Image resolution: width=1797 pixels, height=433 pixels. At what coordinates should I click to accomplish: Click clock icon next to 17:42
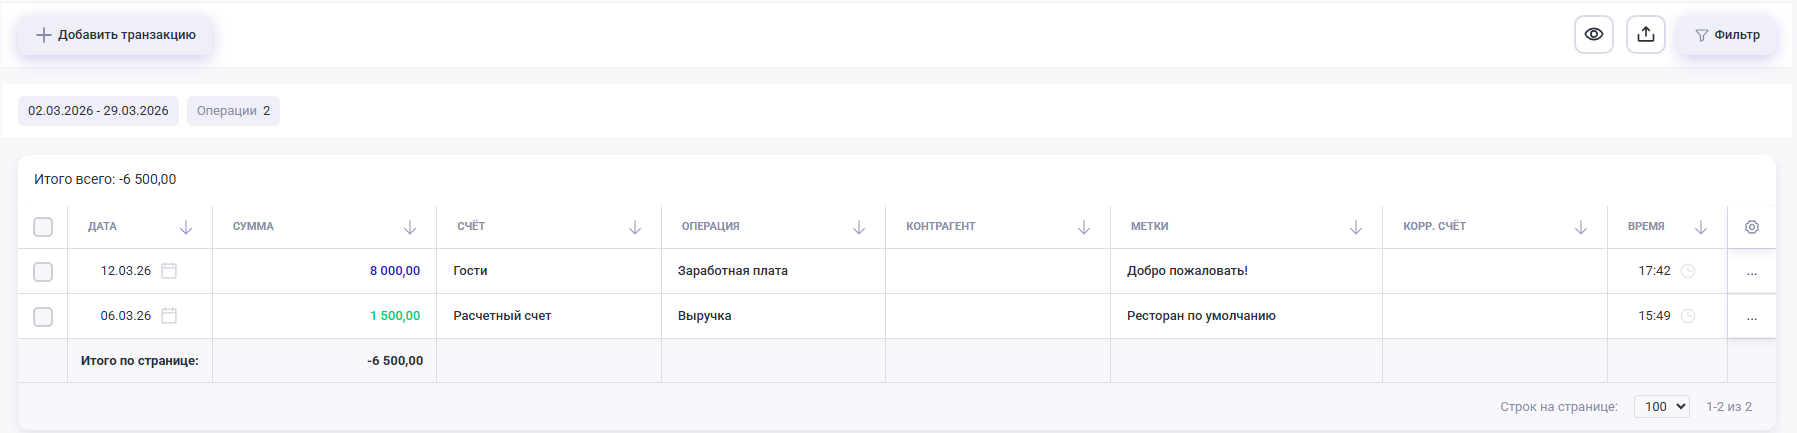pos(1688,271)
